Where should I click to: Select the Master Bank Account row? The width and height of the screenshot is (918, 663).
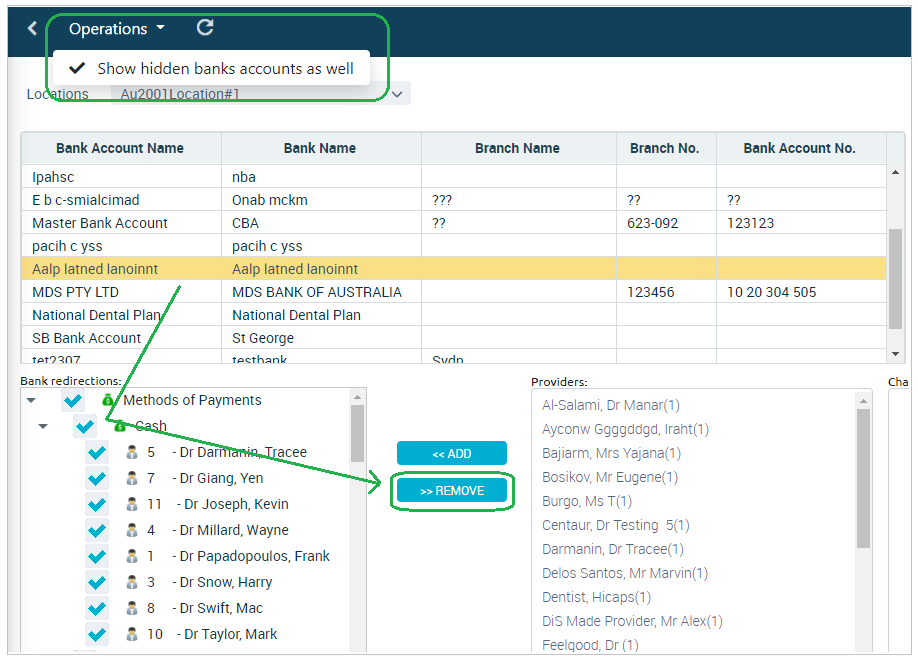pos(454,223)
